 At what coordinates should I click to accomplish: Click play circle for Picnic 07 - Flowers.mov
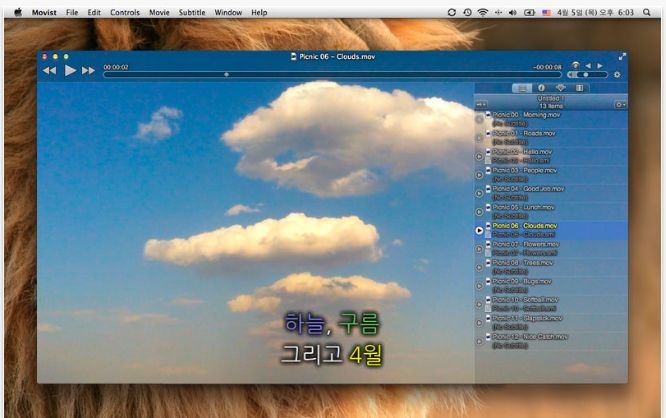(x=479, y=249)
